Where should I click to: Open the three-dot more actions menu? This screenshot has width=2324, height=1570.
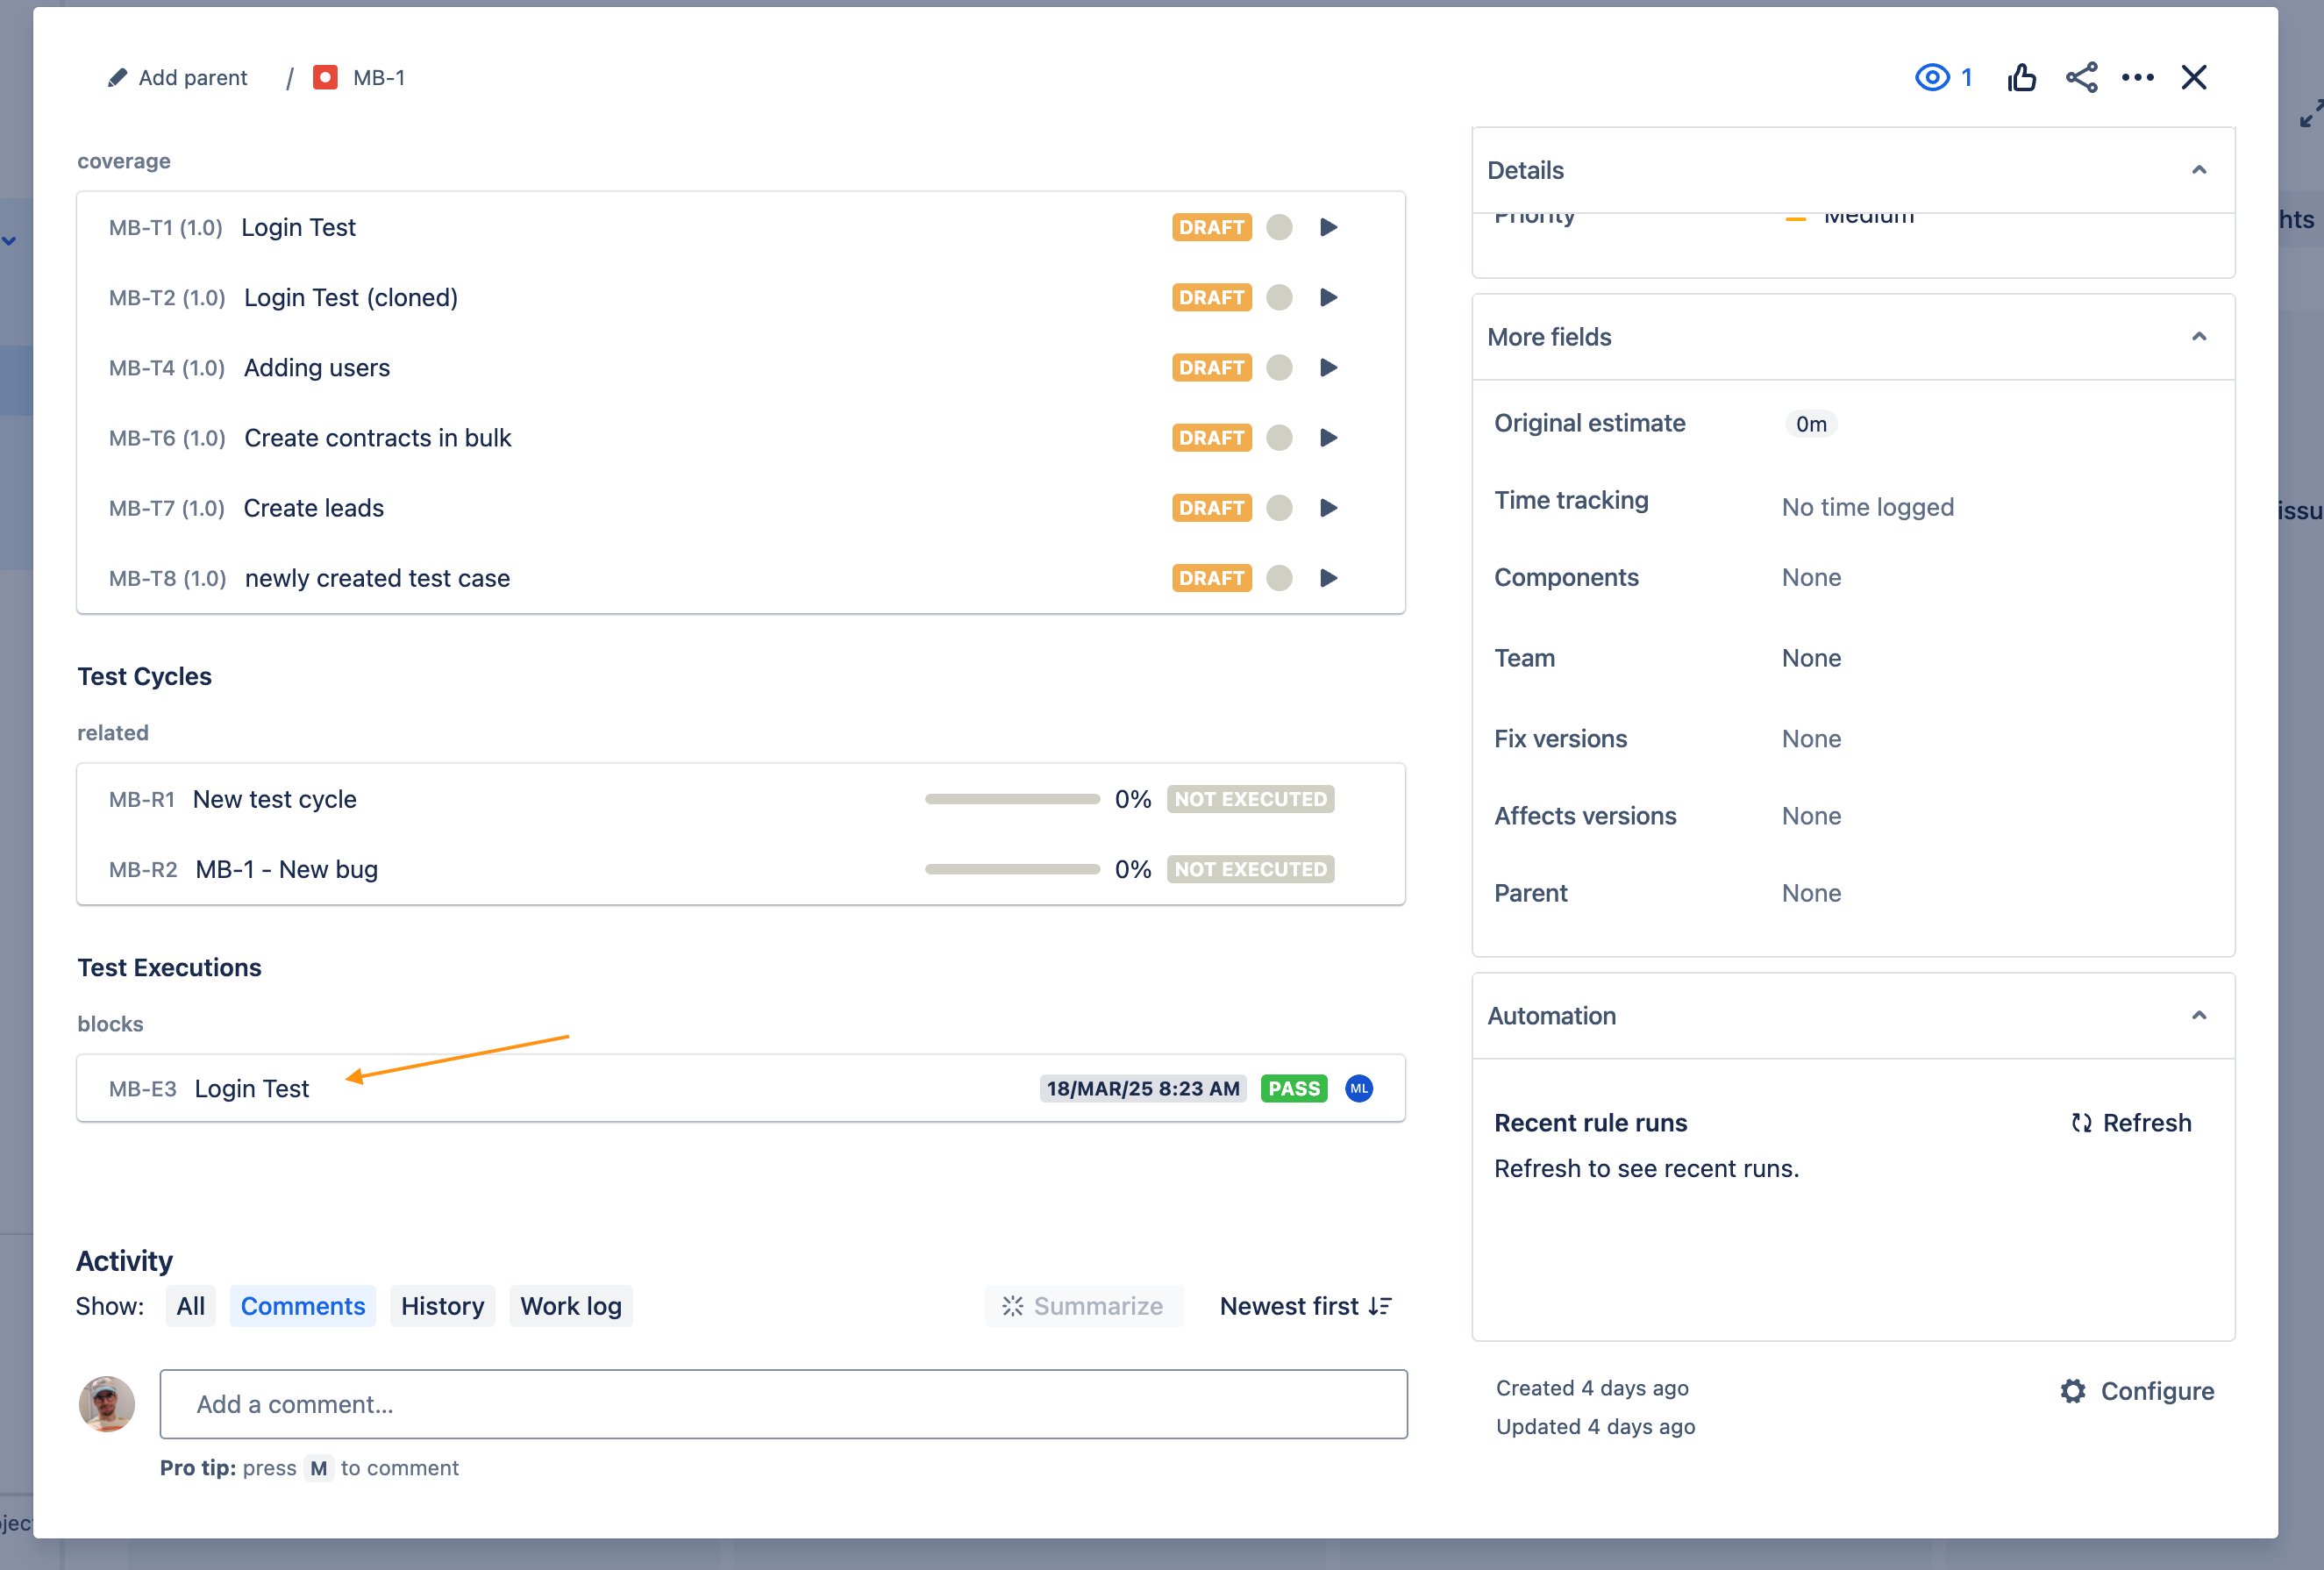(x=2137, y=78)
